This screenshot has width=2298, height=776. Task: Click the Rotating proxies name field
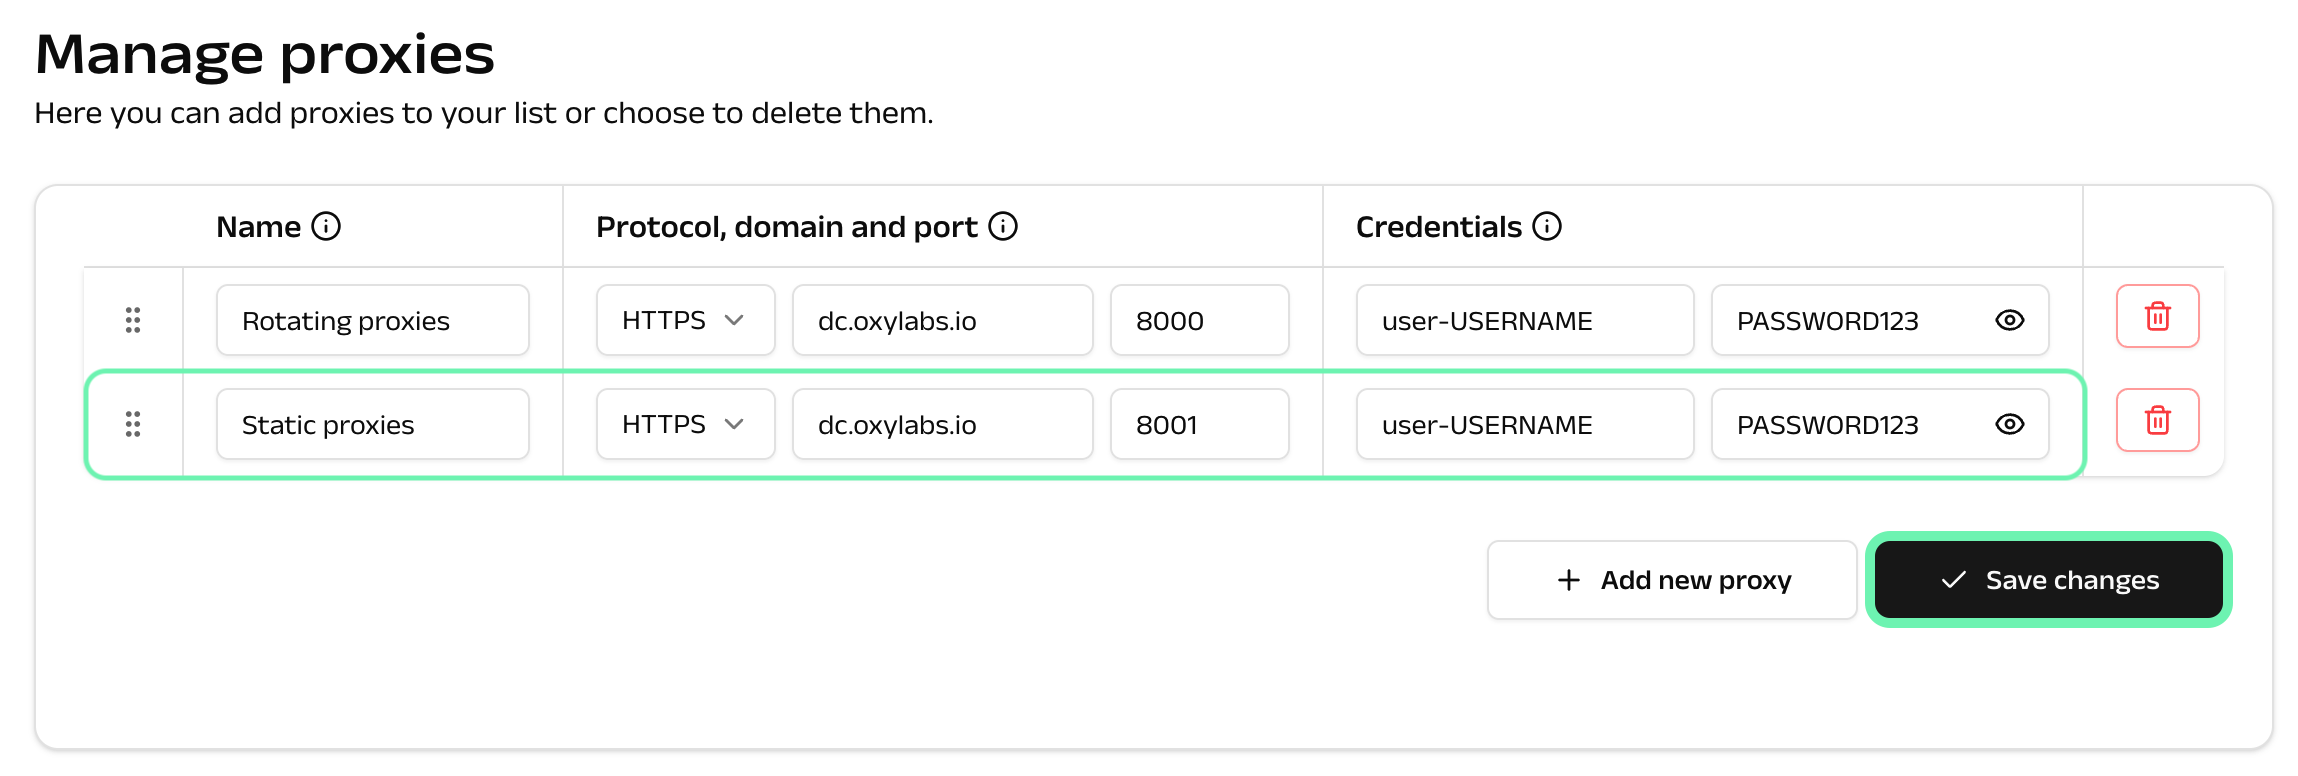(372, 320)
